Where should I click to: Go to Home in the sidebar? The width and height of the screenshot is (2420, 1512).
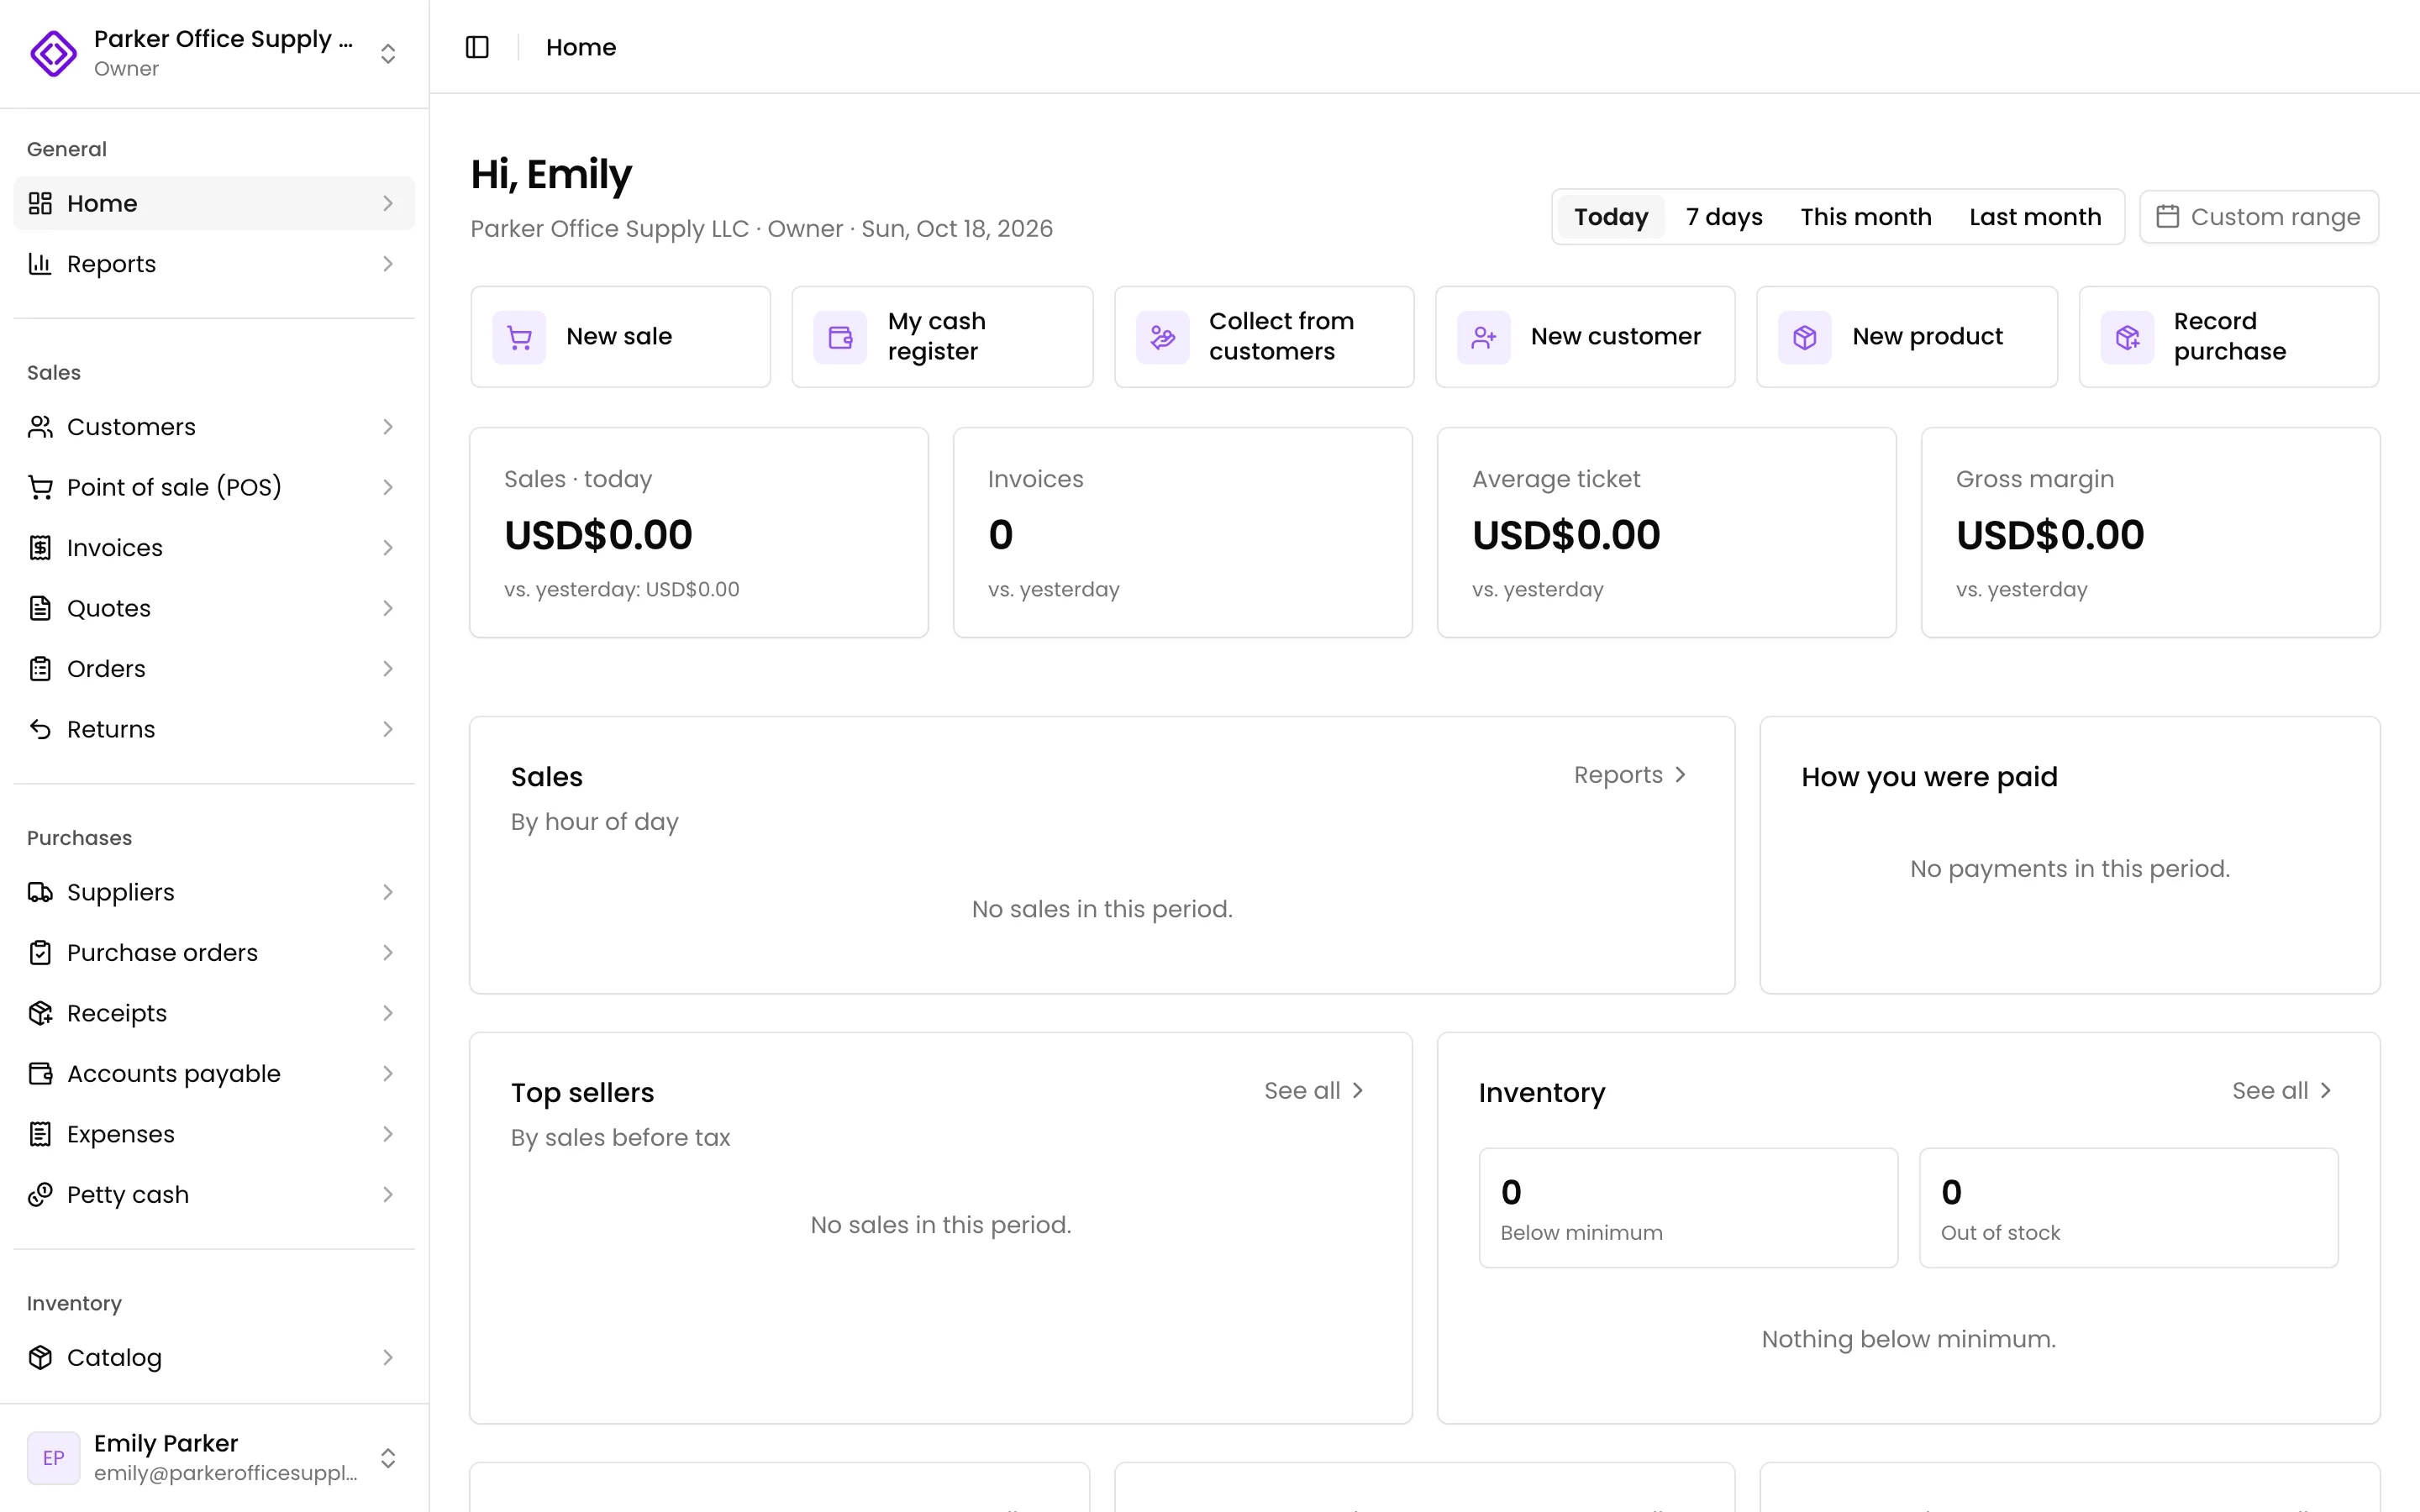click(214, 203)
